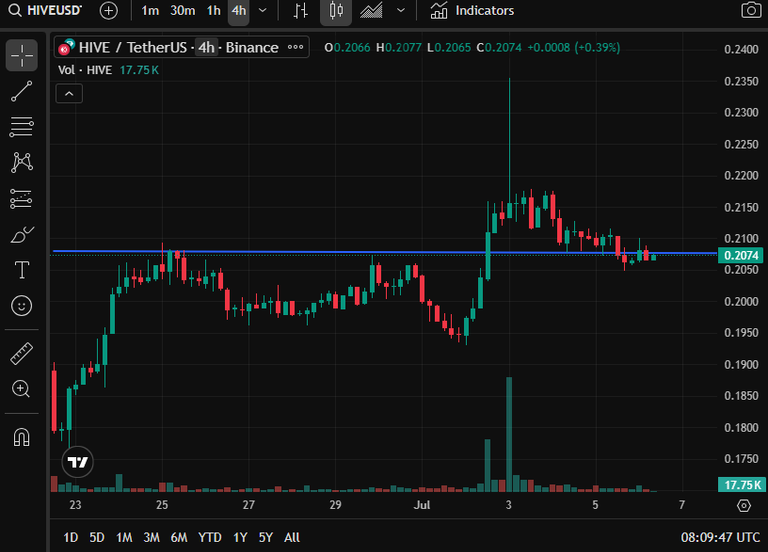The image size is (768, 552).
Task: Set the range to 5Y
Action: pyautogui.click(x=265, y=537)
